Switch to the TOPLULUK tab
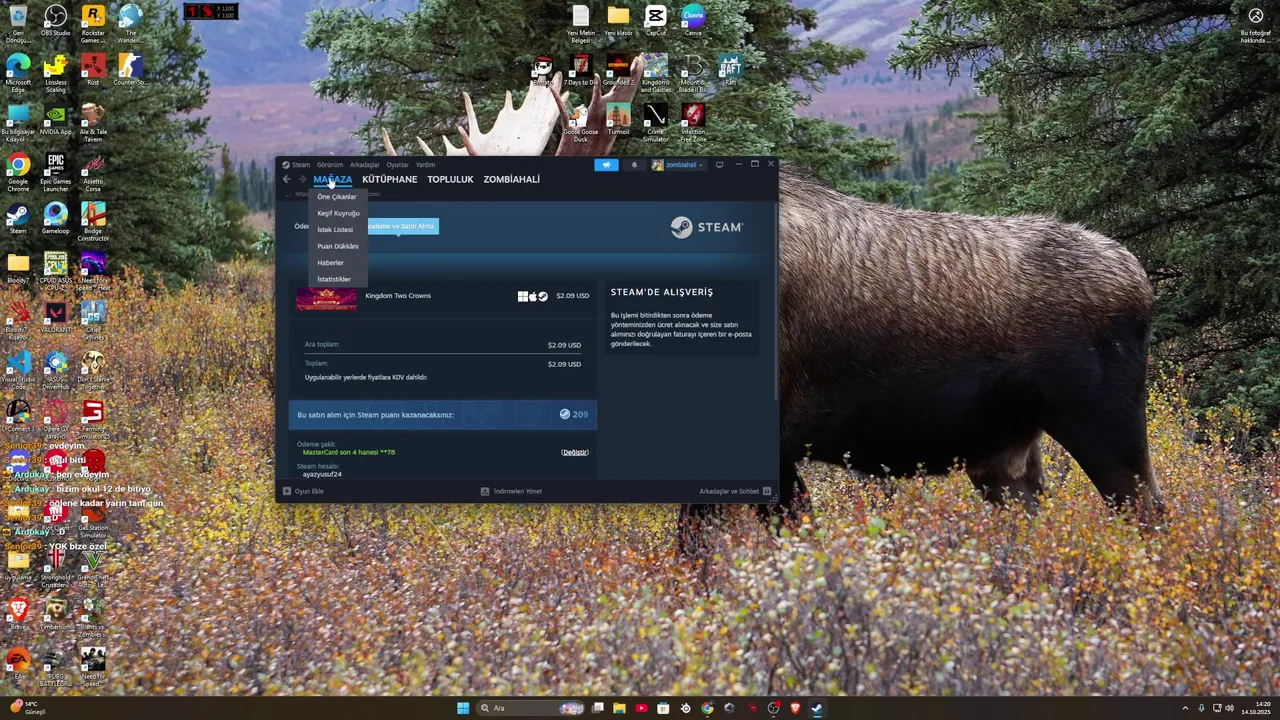 pyautogui.click(x=450, y=179)
